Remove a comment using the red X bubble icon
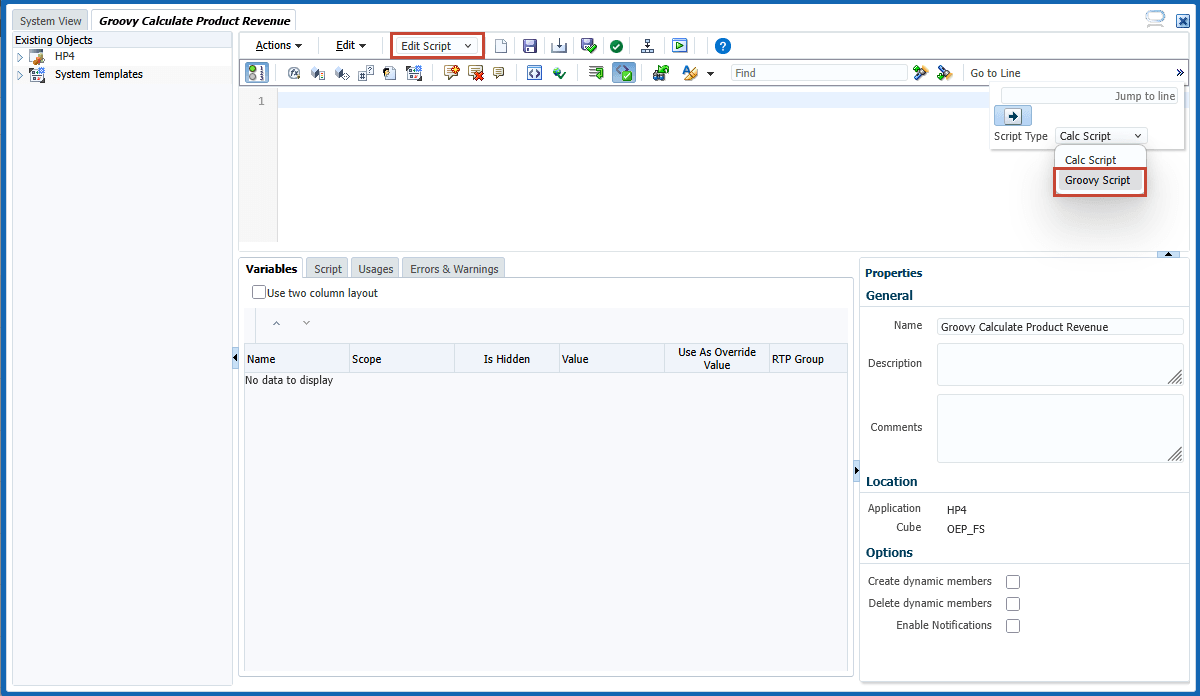 point(475,72)
